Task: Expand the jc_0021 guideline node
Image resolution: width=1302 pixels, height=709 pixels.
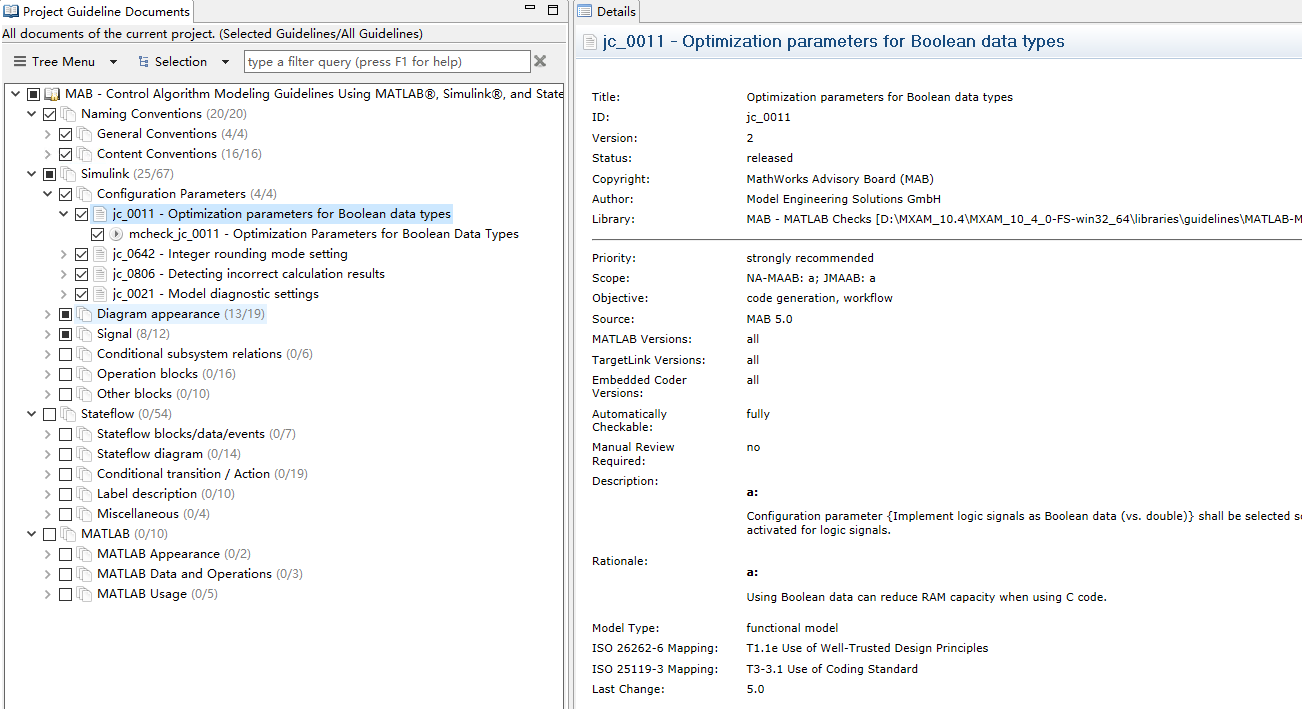Action: click(x=63, y=294)
